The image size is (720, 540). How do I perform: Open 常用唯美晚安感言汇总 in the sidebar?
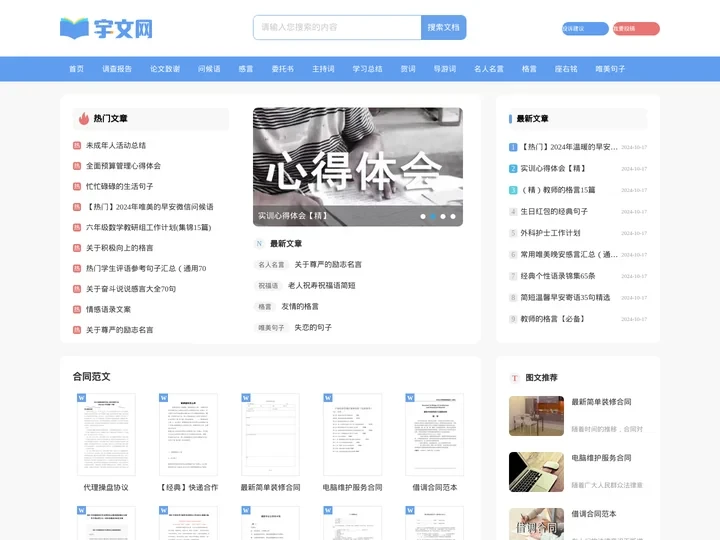569,254
